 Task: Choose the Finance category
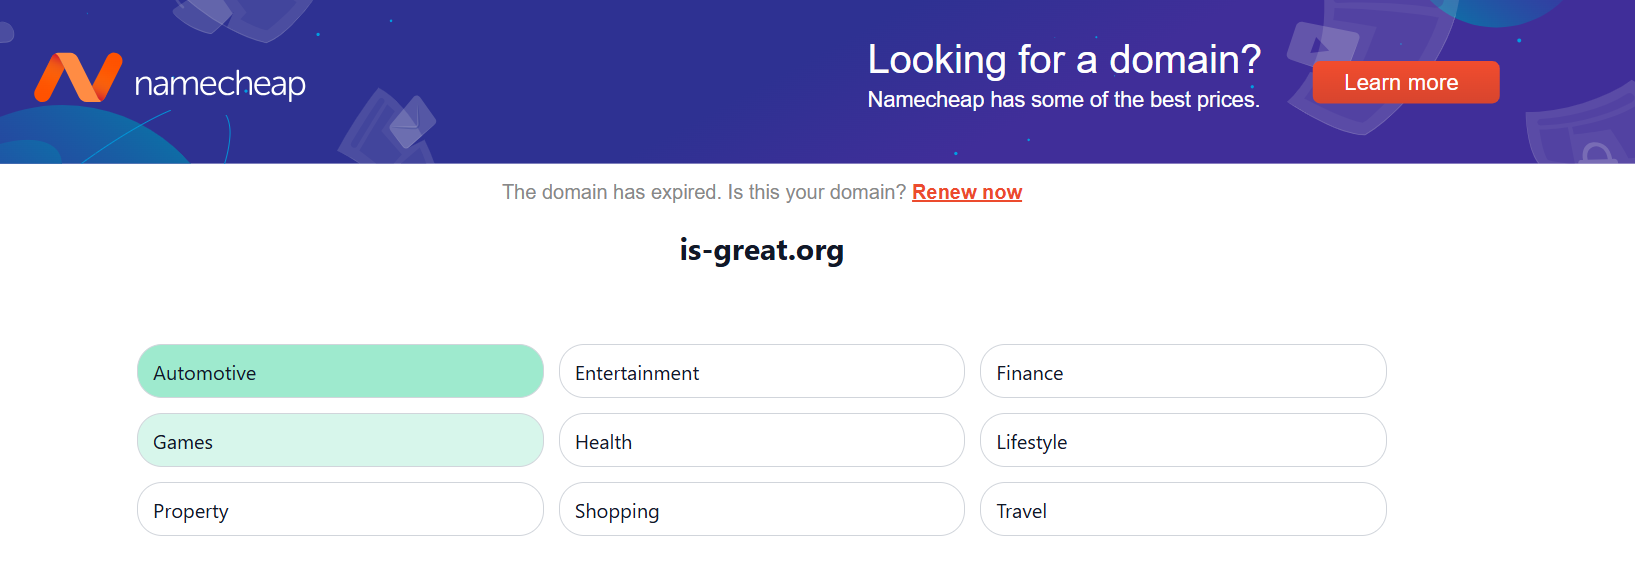click(1182, 372)
